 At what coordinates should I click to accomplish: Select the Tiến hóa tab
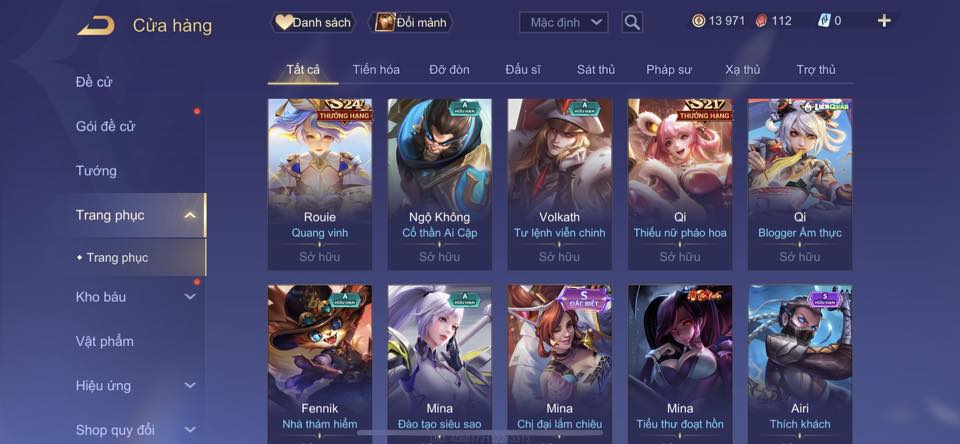[x=376, y=70]
